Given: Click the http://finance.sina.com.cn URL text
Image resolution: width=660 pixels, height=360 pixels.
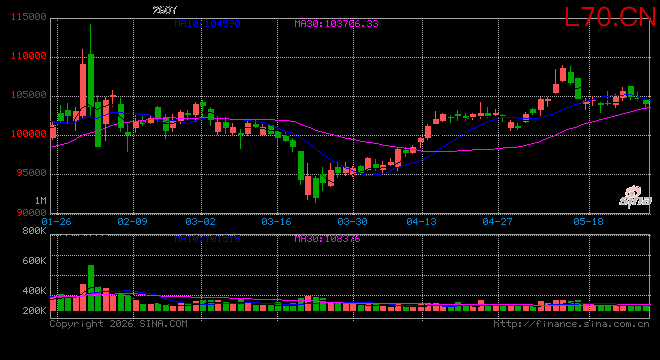Looking at the screenshot, I should click(x=571, y=324).
